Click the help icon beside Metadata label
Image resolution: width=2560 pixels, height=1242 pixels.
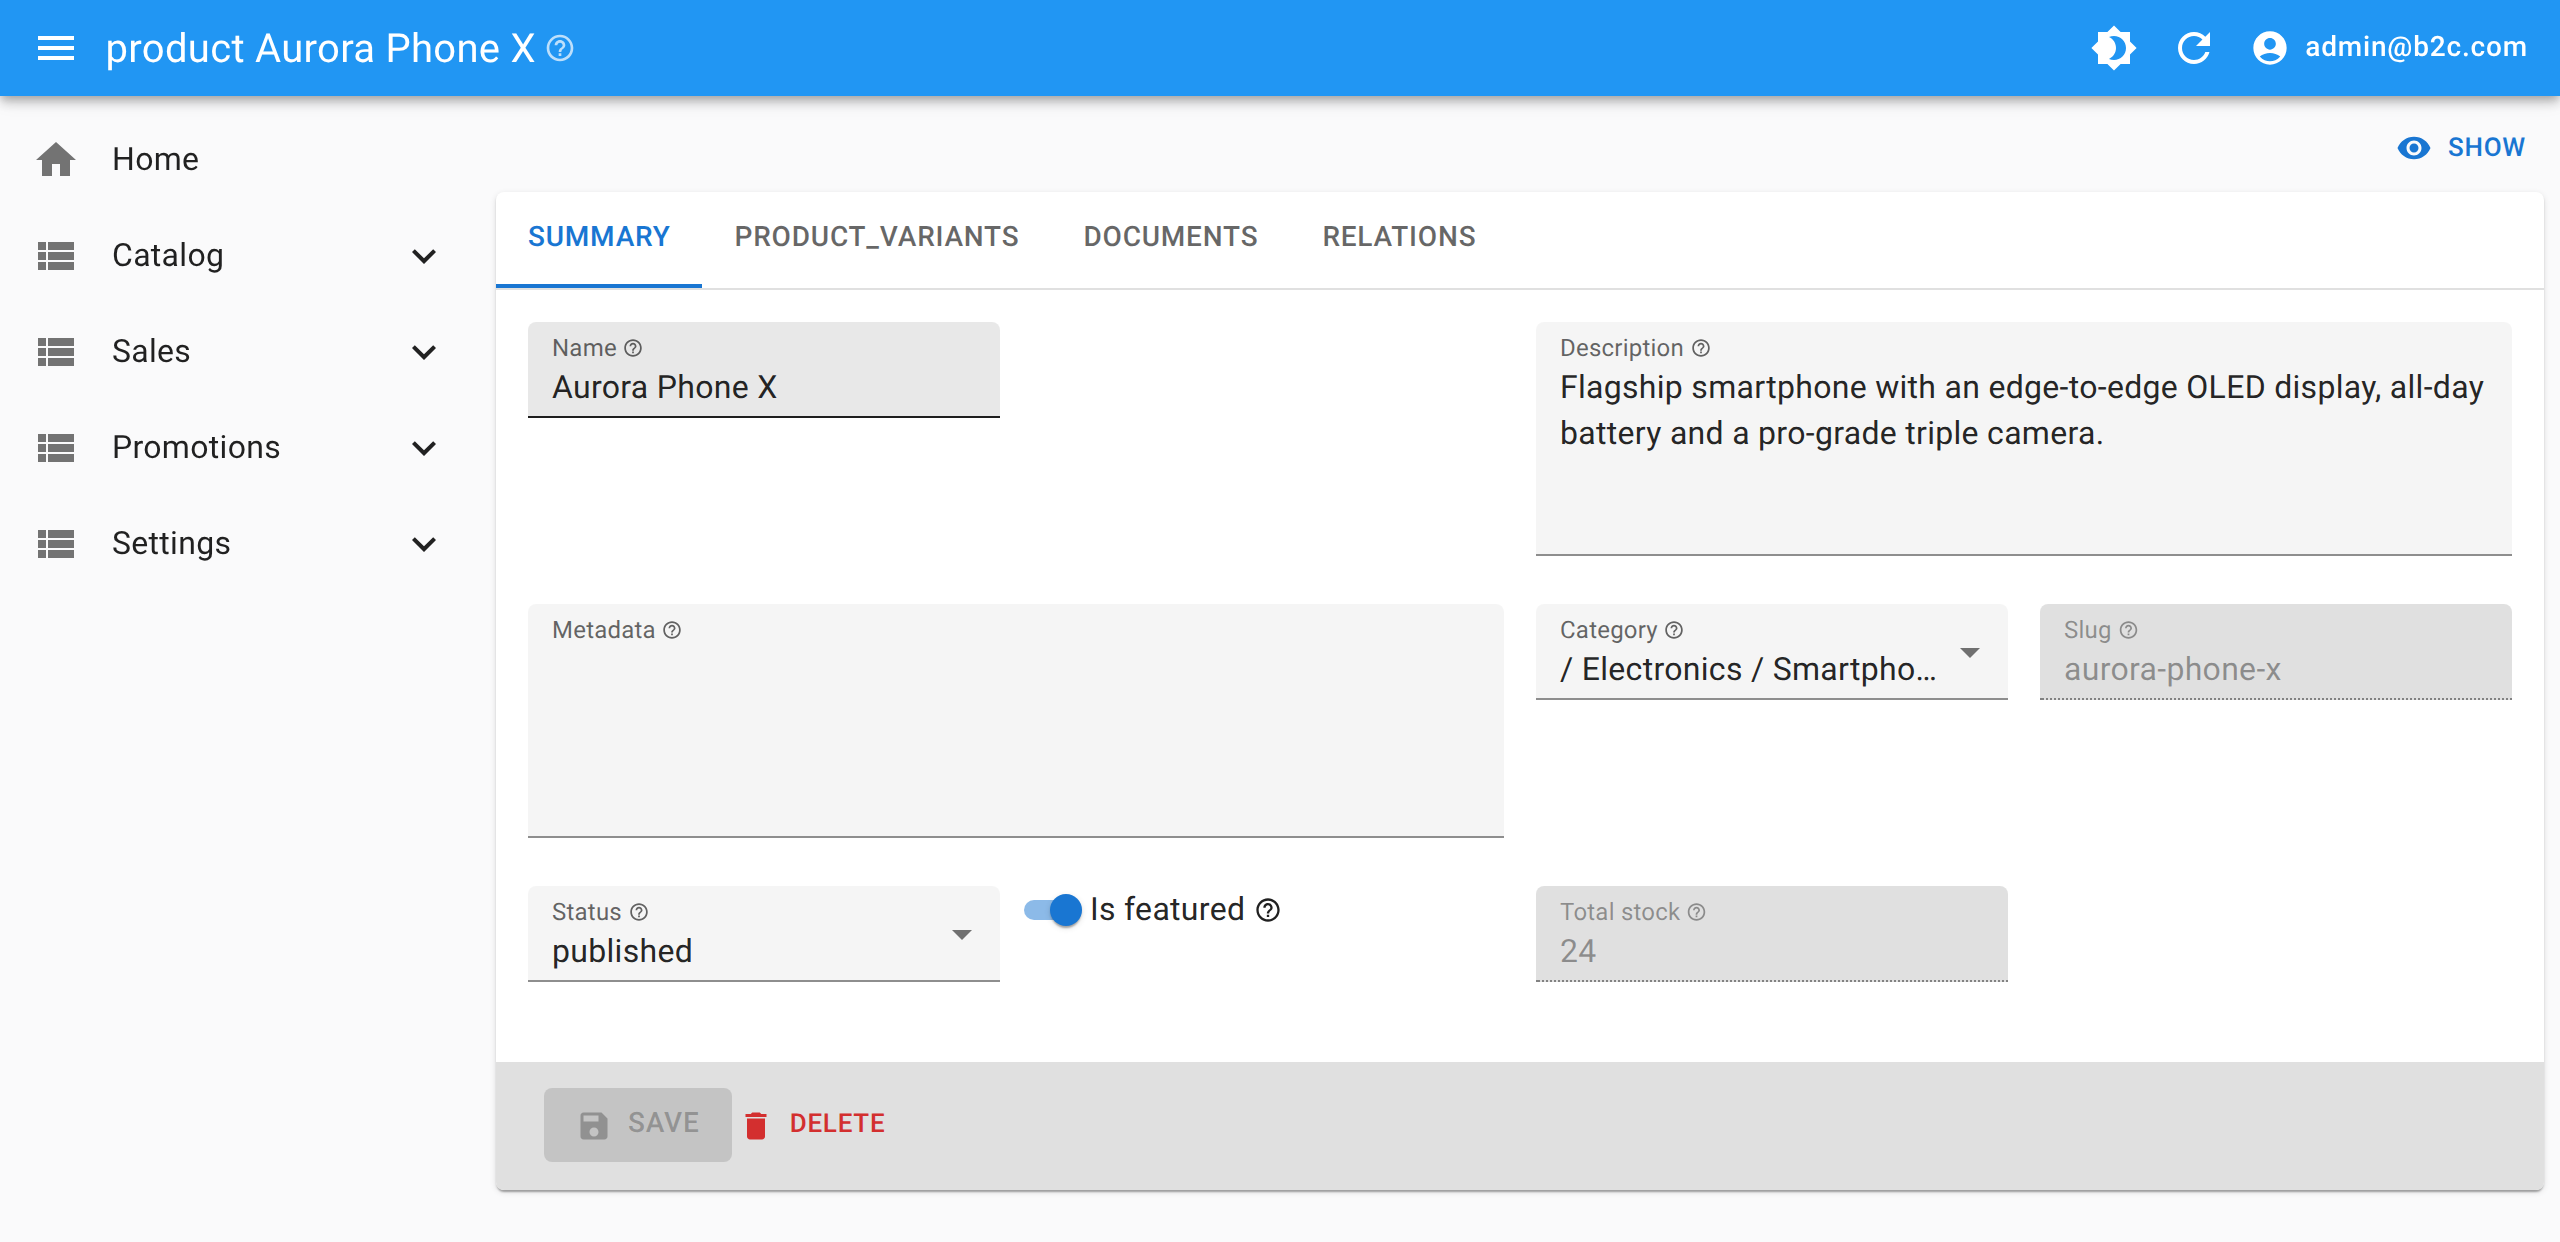(x=672, y=630)
